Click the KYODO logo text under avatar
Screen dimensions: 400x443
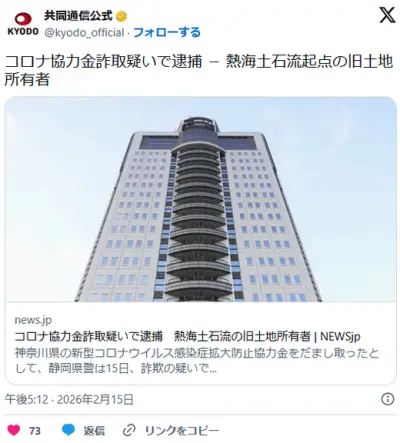(23, 31)
